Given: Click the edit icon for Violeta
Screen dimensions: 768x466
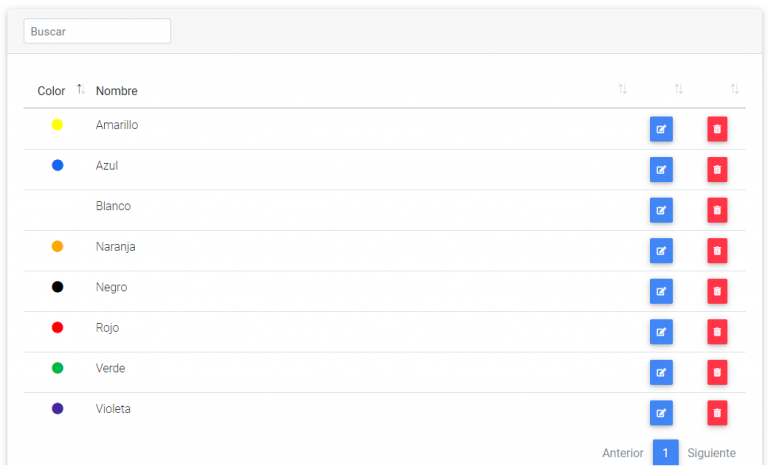Looking at the screenshot, I should point(661,413).
